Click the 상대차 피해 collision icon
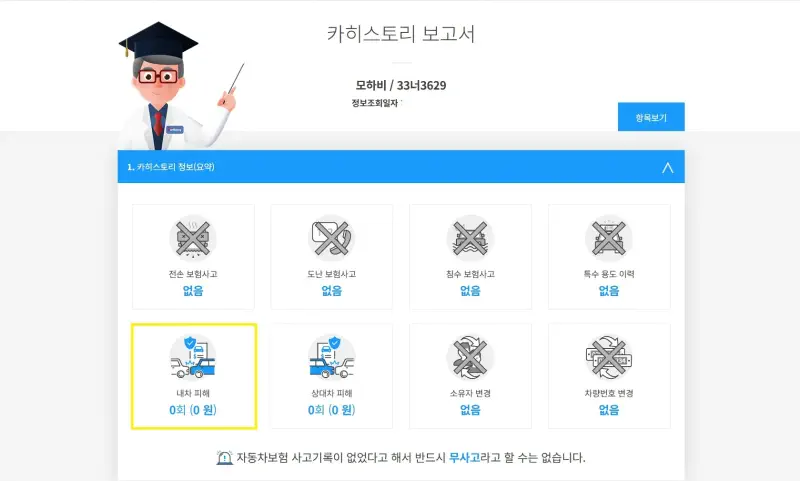Screen dimensions: 800x481 click(x=332, y=357)
